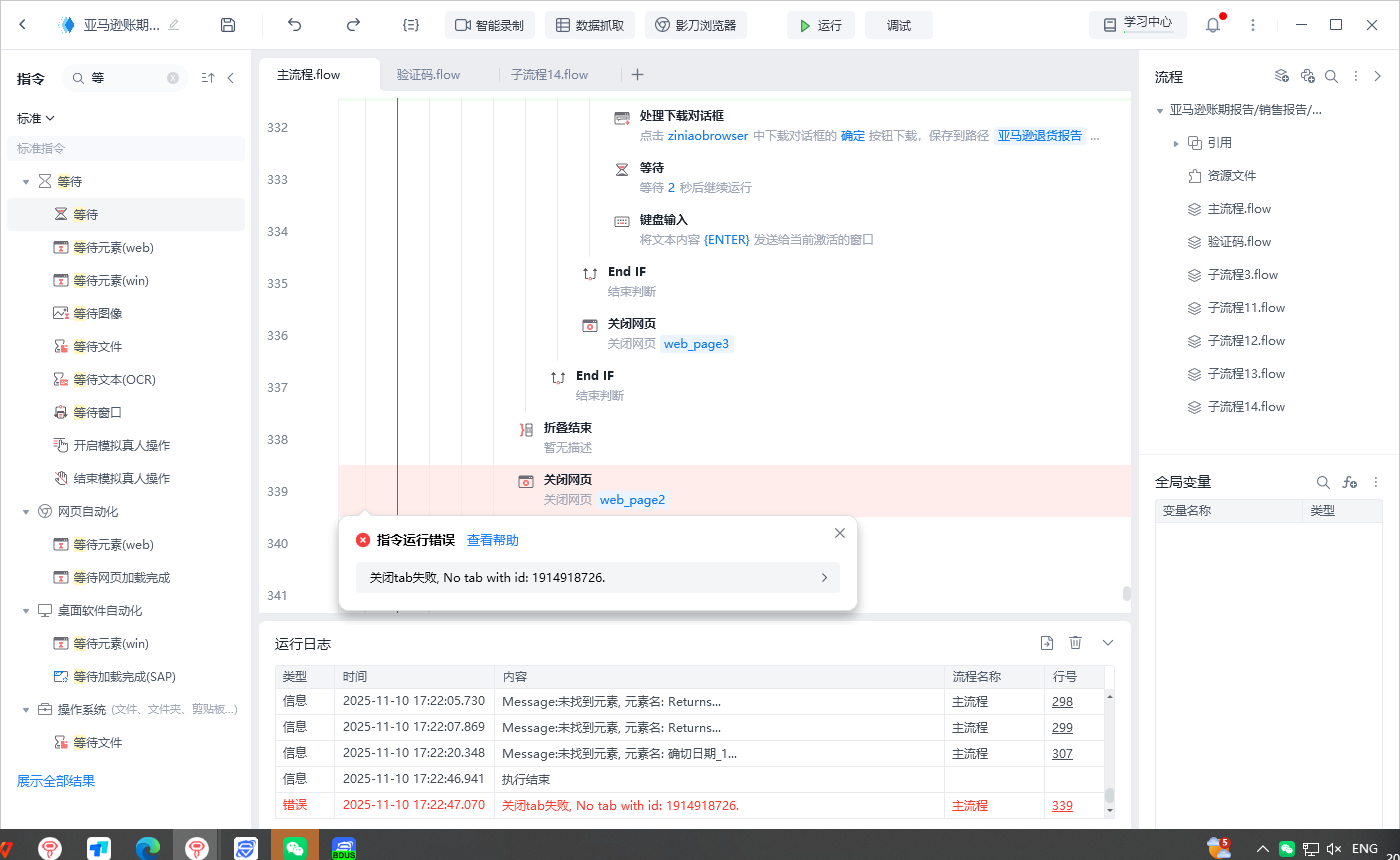Screen dimensions: 1400x860
Task: Redo the last action
Action: click(353, 25)
